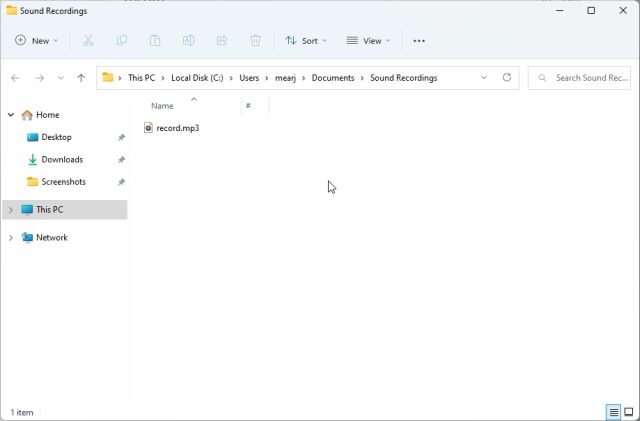Click the Share icon in toolbar
Viewport: 640px width, 421px height.
(222, 40)
